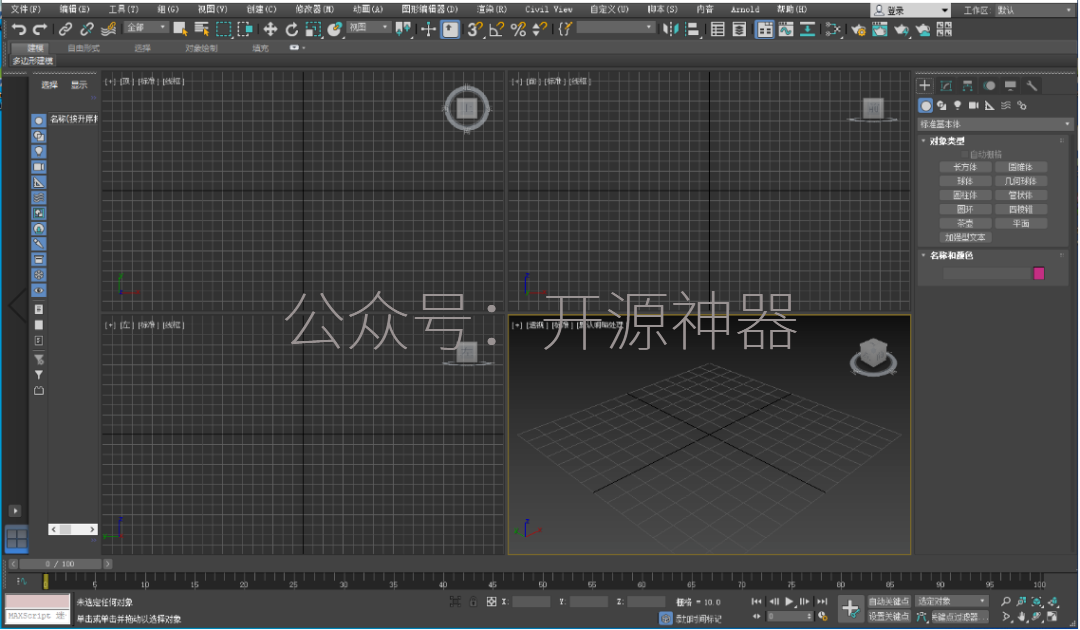Open the 选定对象 key filter dropdown
The width and height of the screenshot is (1080, 630).
coord(951,601)
